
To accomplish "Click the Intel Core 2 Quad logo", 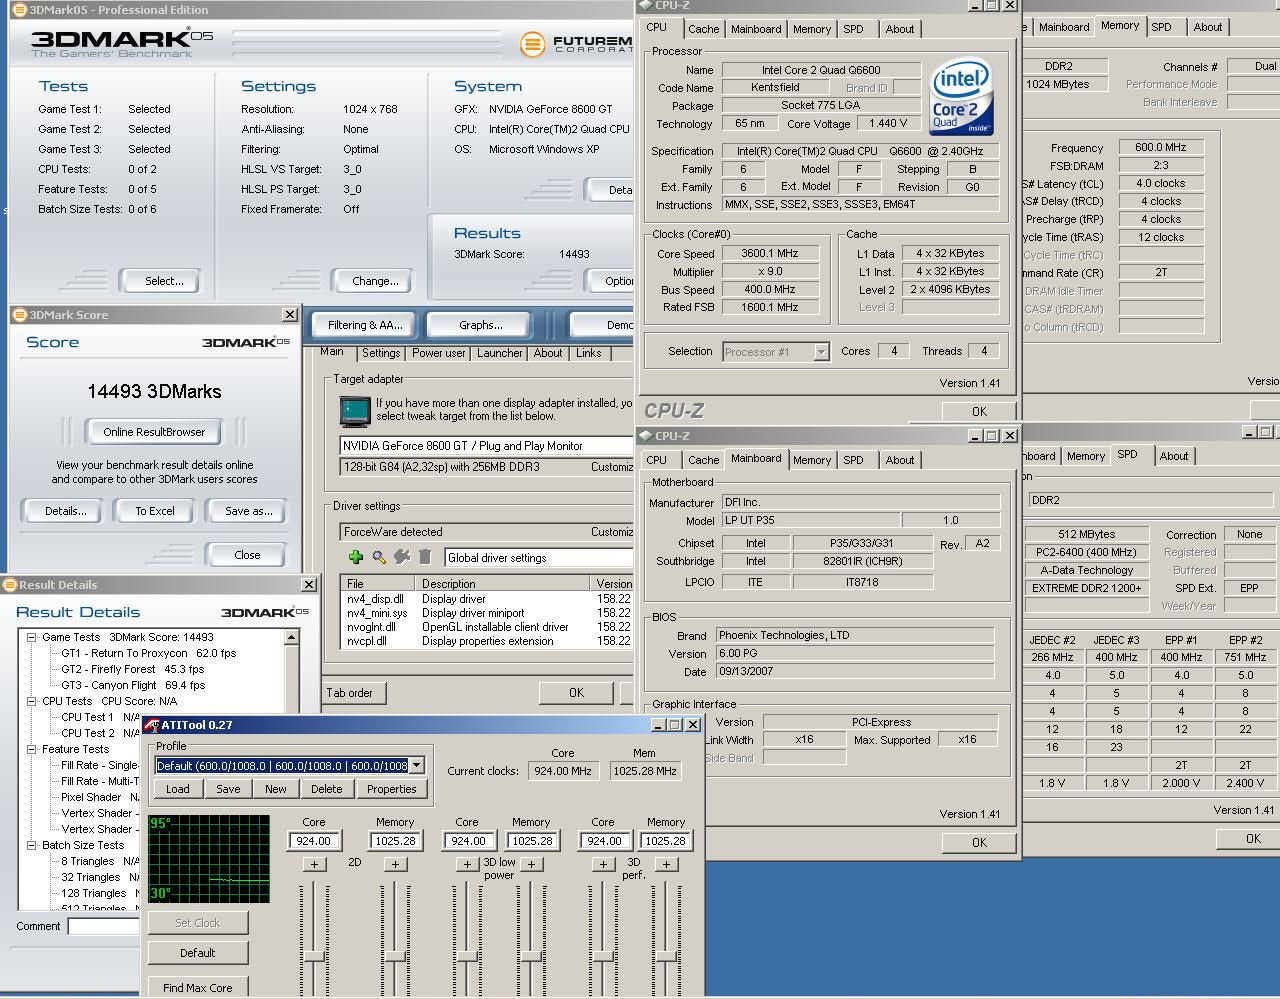I will 961,97.
